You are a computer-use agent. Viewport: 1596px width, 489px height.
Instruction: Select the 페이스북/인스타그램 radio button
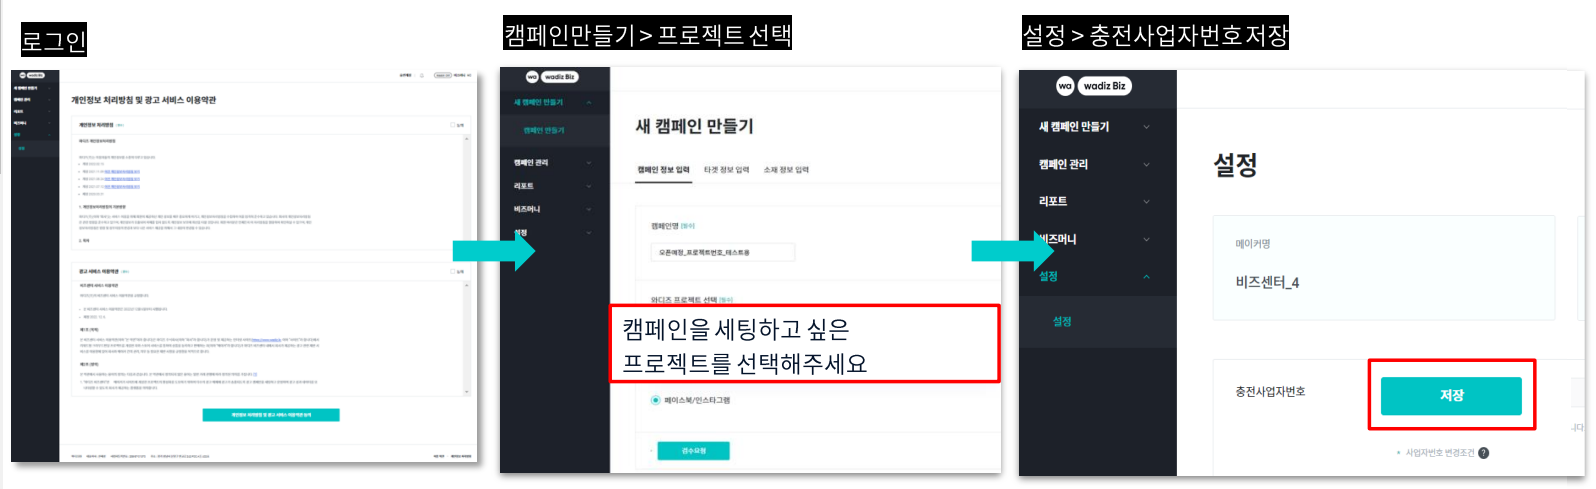(x=656, y=400)
